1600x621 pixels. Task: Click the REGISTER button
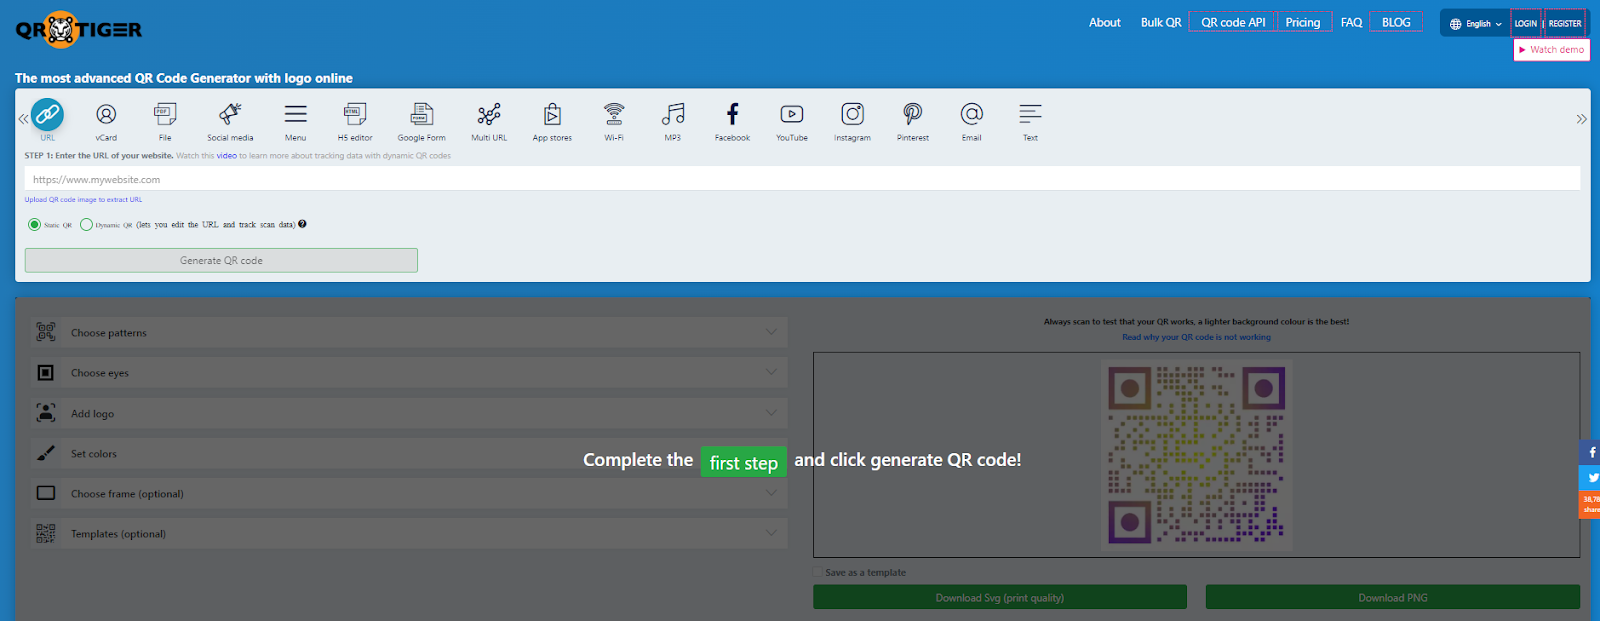pos(1565,24)
